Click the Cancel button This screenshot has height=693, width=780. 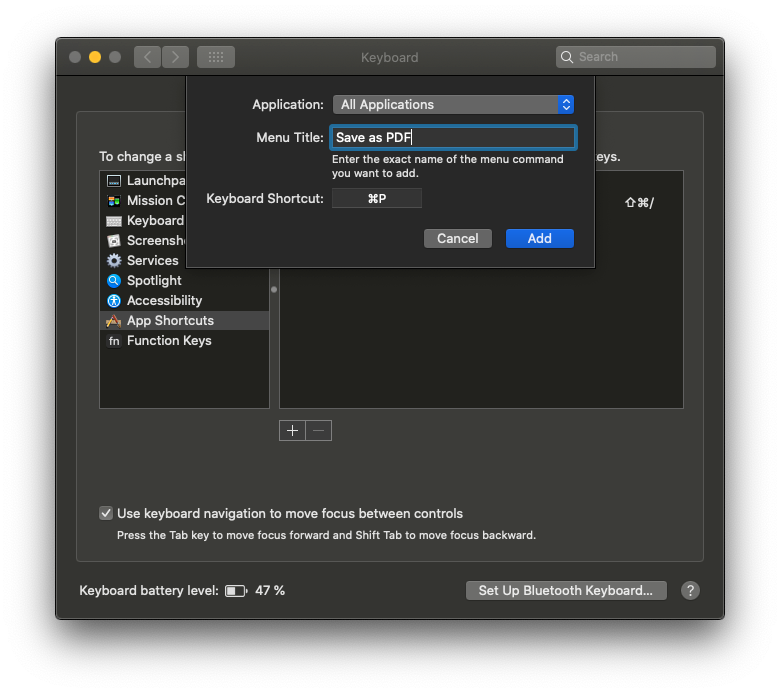458,238
